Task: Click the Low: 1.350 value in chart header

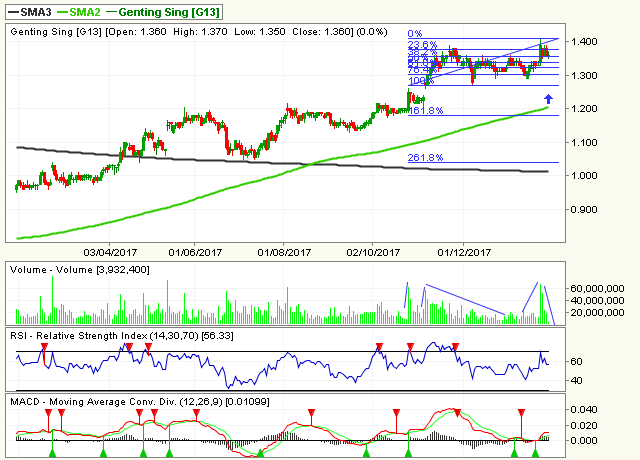Action: click(x=260, y=32)
